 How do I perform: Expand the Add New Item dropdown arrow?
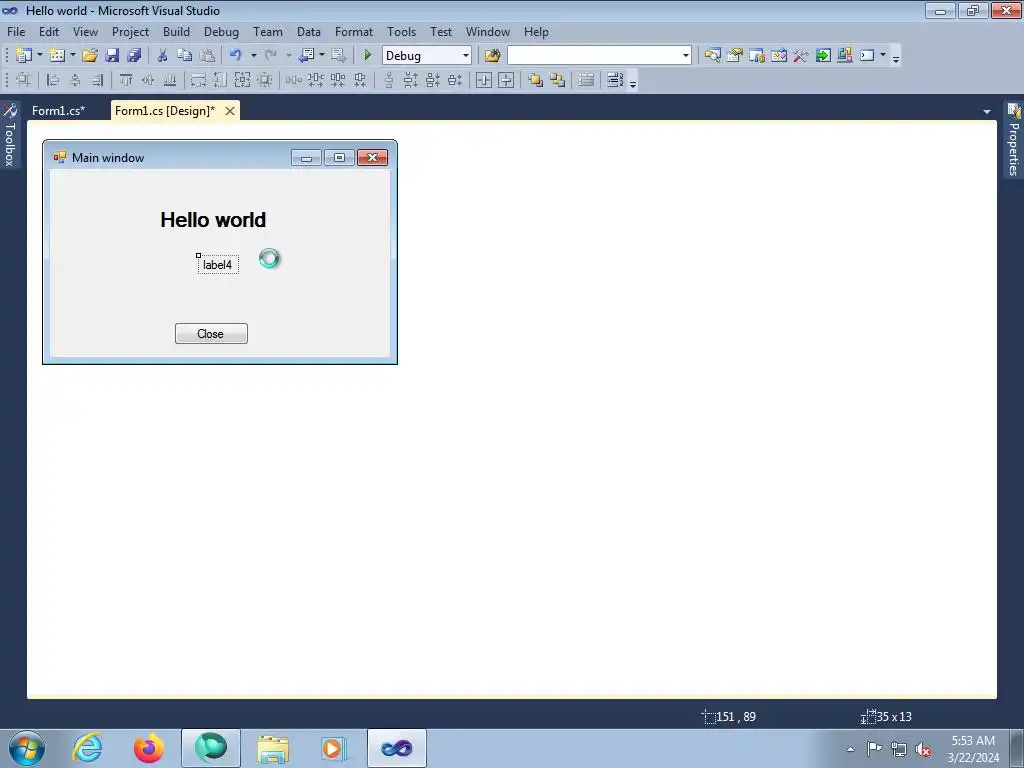click(x=72, y=56)
